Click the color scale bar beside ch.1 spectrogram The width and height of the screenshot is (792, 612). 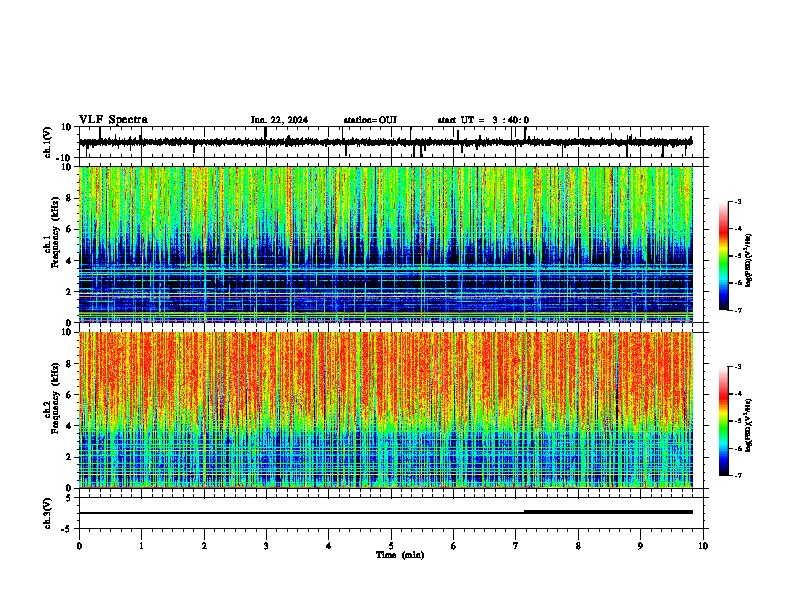(x=724, y=256)
